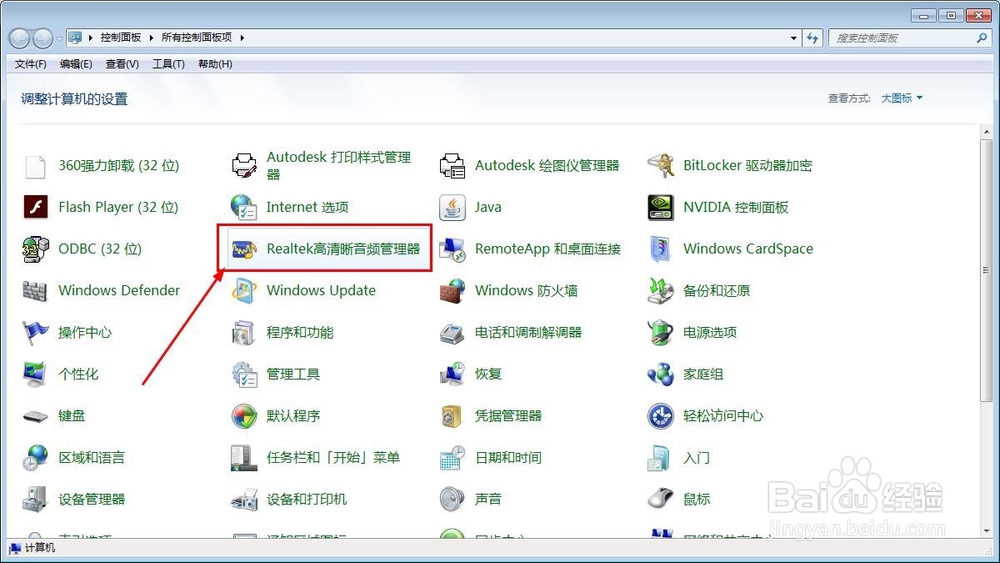Open the 电源选项 battery icon

[661, 332]
